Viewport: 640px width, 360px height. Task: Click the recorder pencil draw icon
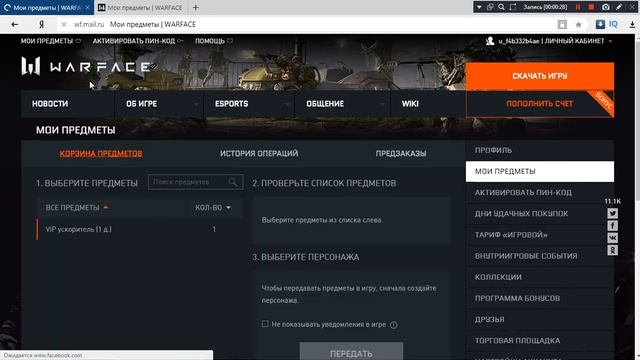pyautogui.click(x=619, y=7)
